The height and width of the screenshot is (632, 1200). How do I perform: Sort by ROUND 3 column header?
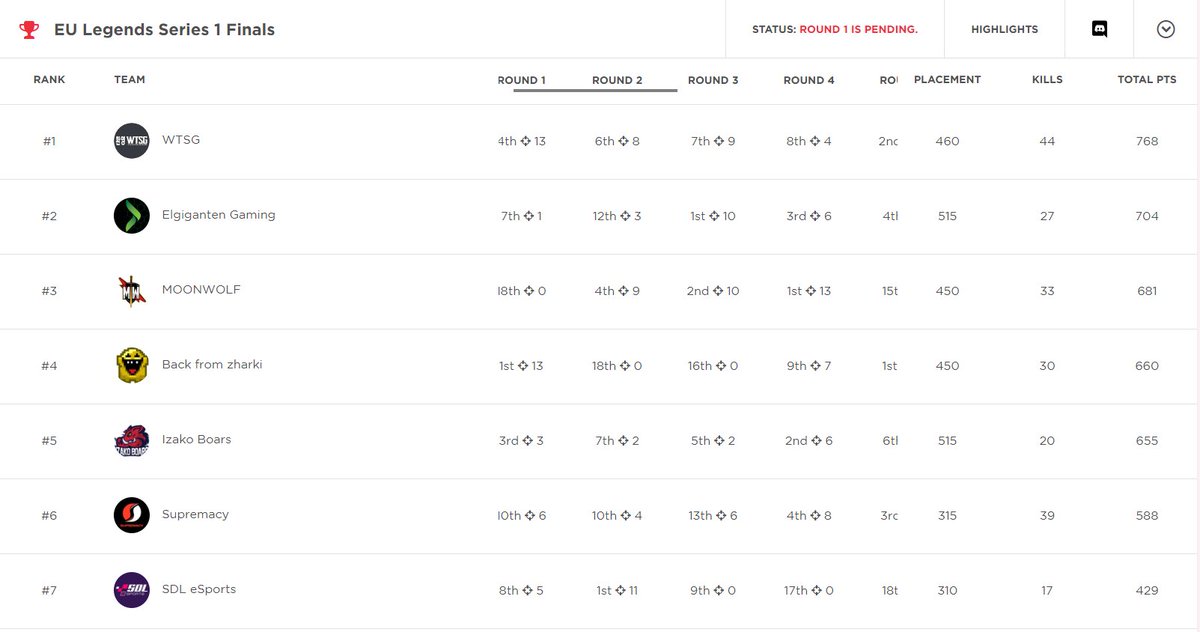click(x=713, y=80)
